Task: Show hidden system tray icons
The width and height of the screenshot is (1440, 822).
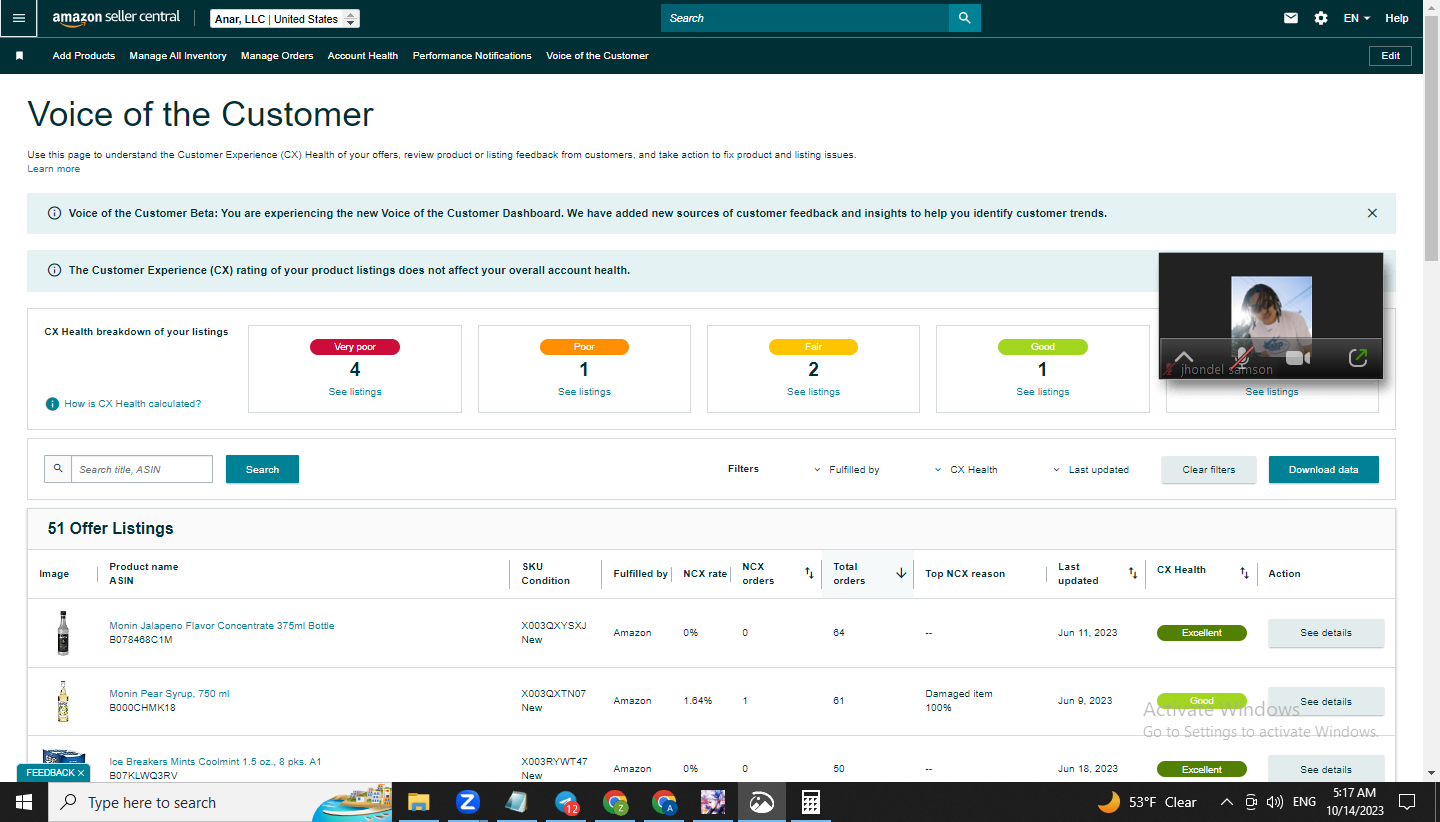Action: coord(1227,802)
